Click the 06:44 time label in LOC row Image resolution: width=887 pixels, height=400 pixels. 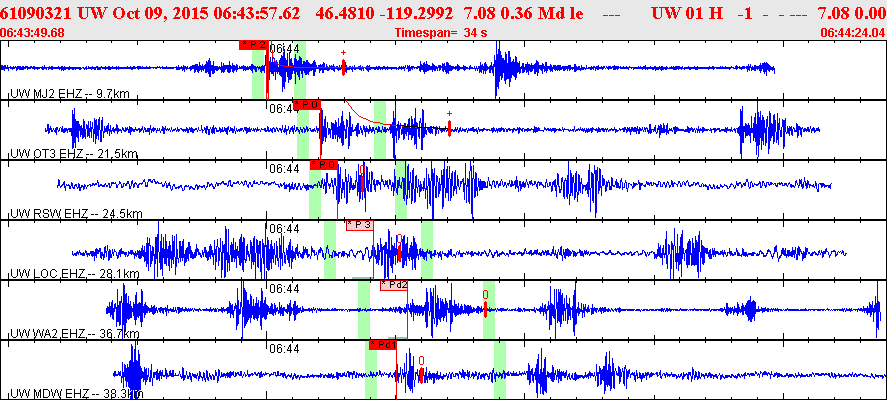(284, 229)
